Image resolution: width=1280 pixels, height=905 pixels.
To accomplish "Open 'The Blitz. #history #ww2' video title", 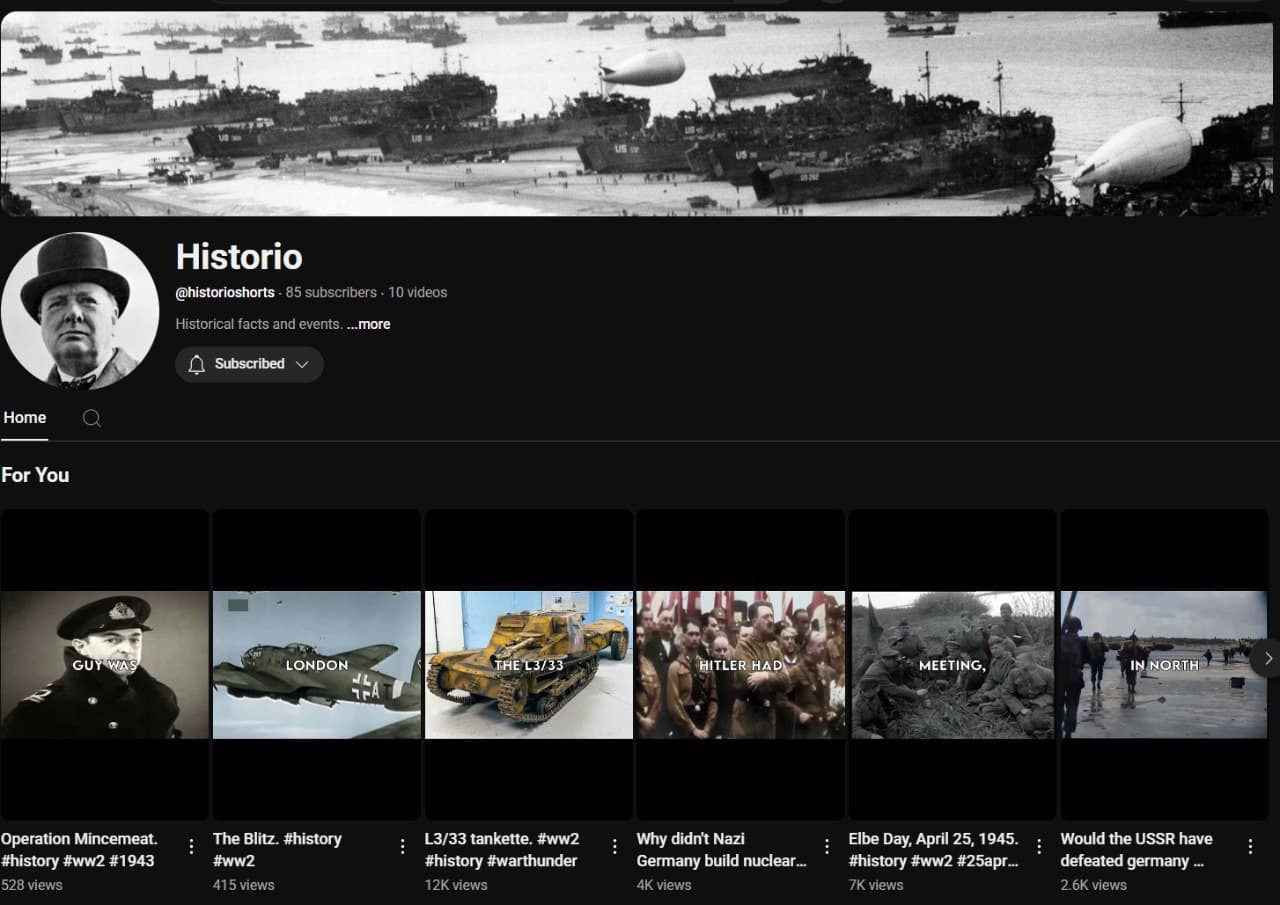I will point(278,849).
